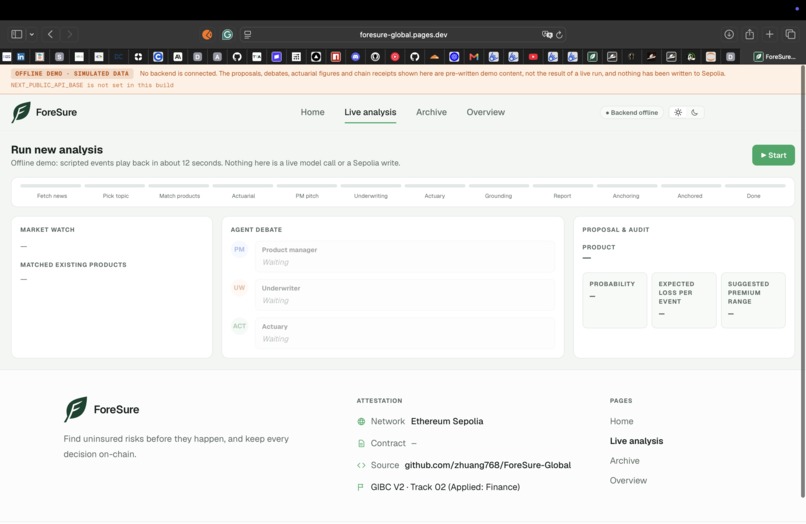Viewport: 806px width, 524px height.
Task: Open the Archive nav tab
Action: point(431,112)
